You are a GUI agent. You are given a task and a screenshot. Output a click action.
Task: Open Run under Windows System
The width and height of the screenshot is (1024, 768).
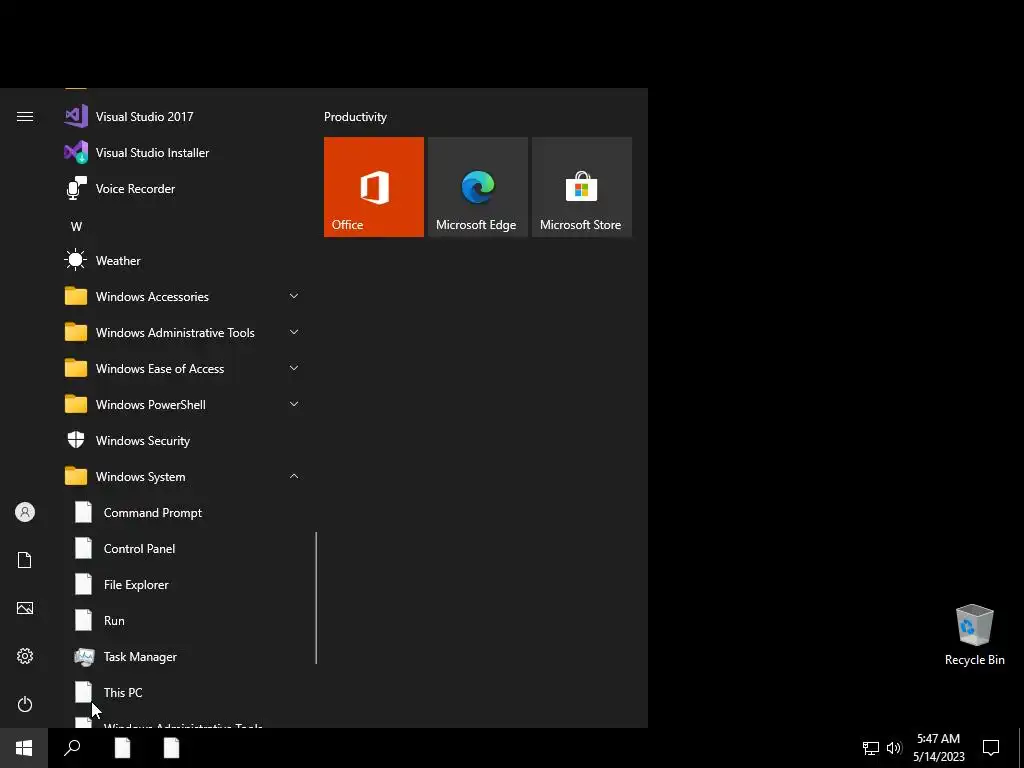click(181, 620)
